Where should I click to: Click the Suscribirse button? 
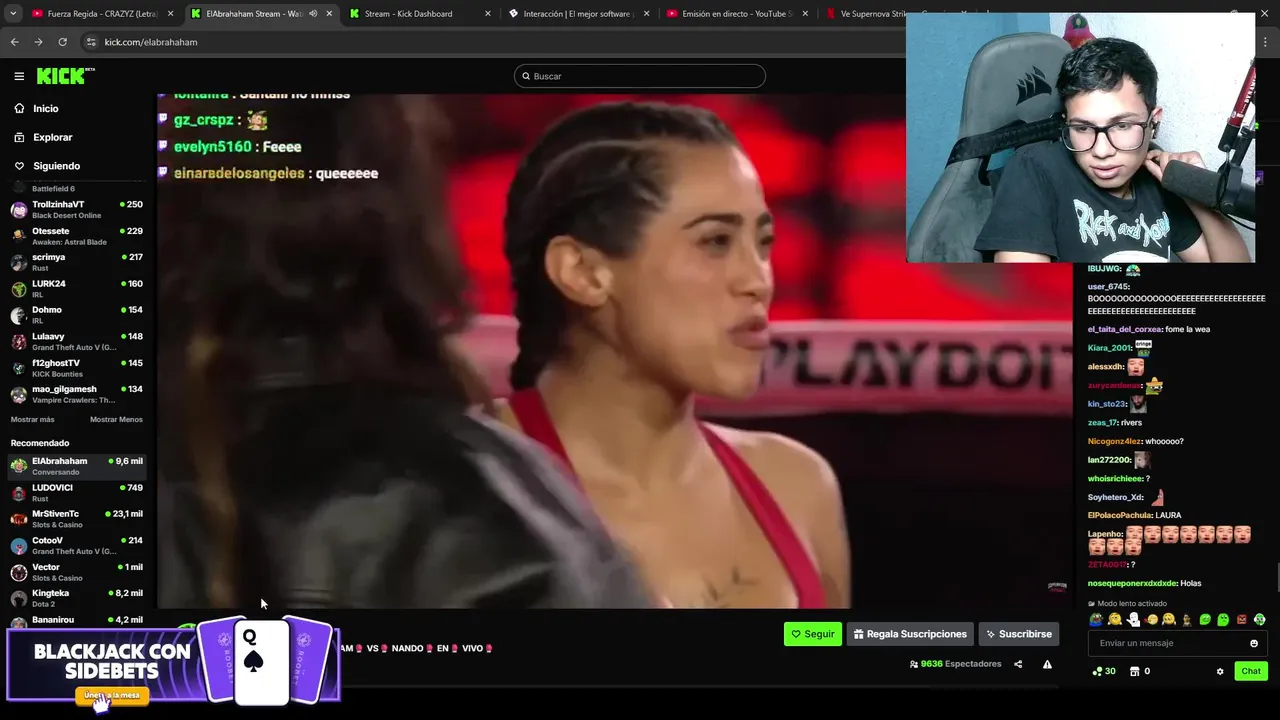[1018, 634]
